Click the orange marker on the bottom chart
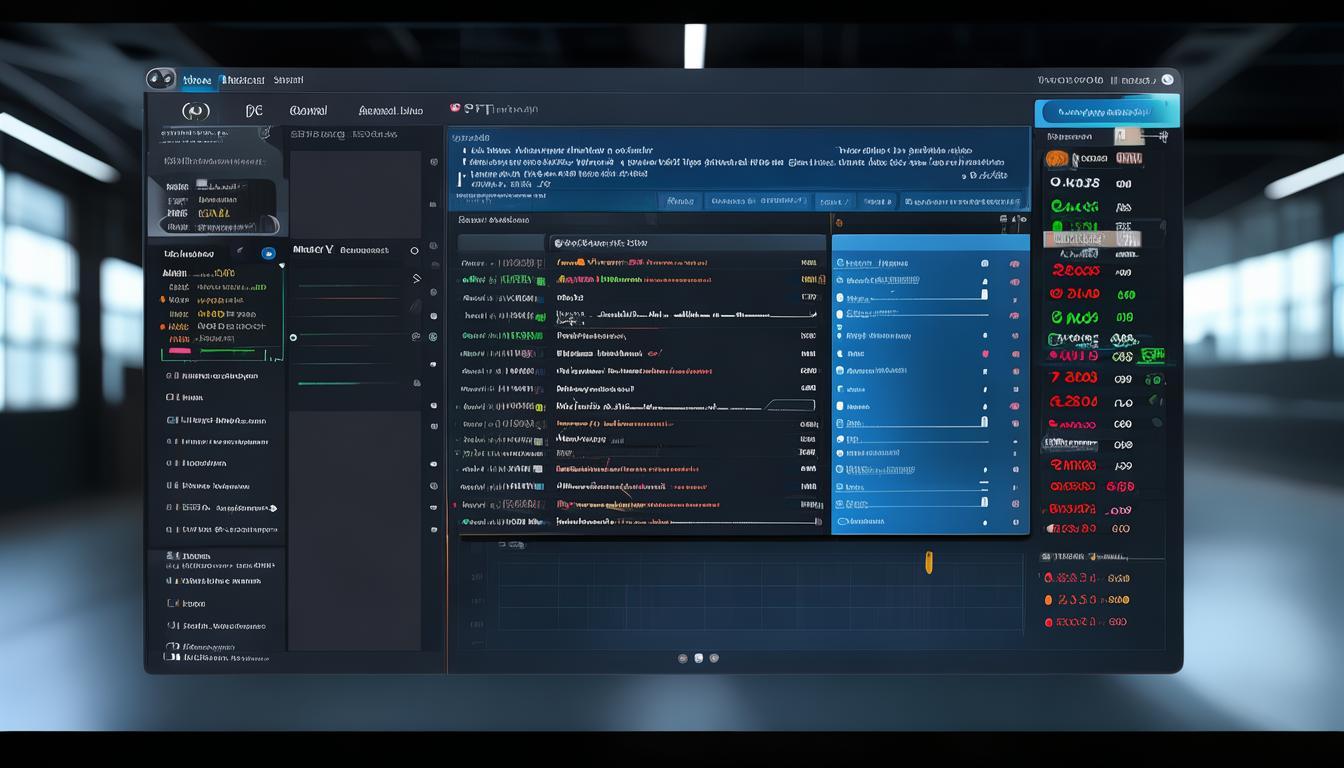This screenshot has width=1344, height=768. [x=928, y=562]
